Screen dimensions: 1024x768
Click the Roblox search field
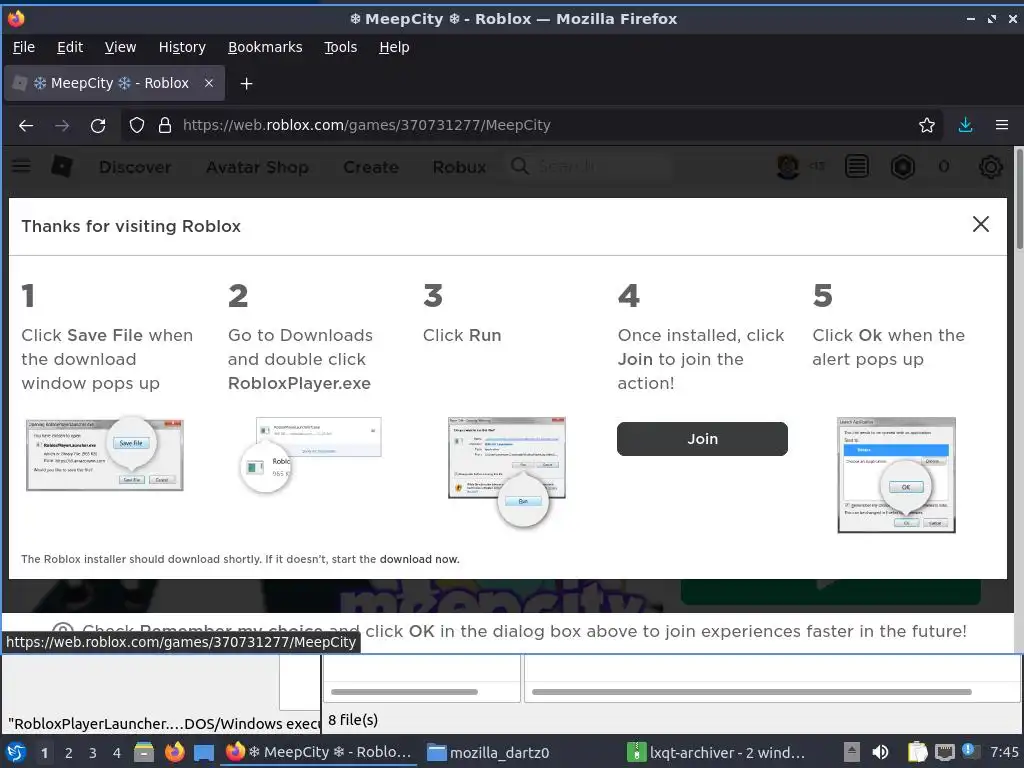coord(591,167)
